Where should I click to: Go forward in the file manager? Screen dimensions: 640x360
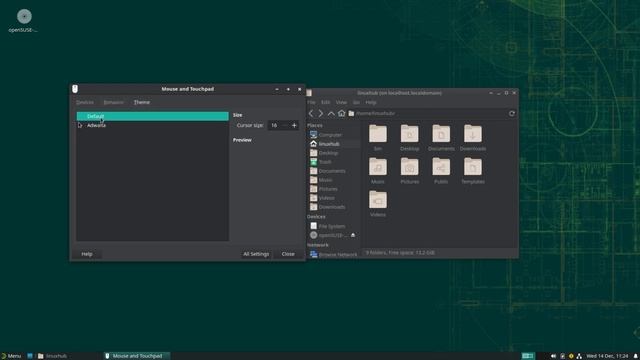pyautogui.click(x=321, y=113)
